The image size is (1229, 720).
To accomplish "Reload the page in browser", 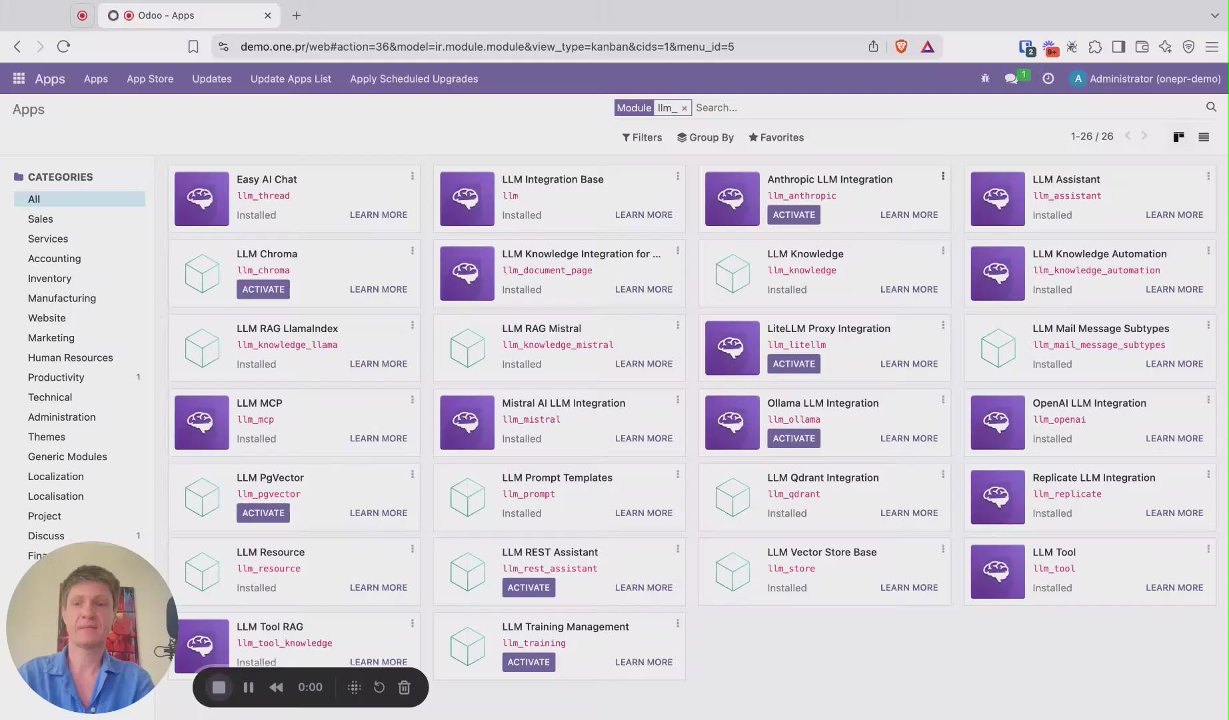I will [x=64, y=46].
